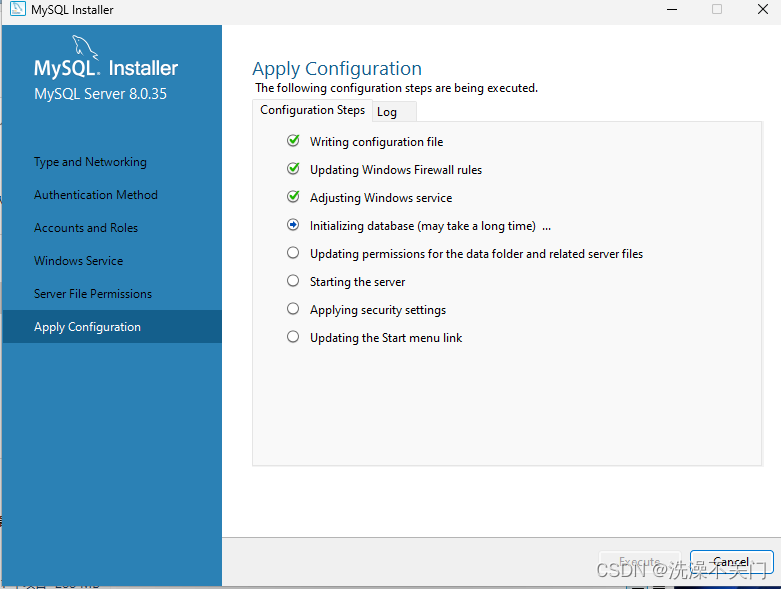The width and height of the screenshot is (781, 589).
Task: Click the Cancel button
Action: (x=731, y=562)
